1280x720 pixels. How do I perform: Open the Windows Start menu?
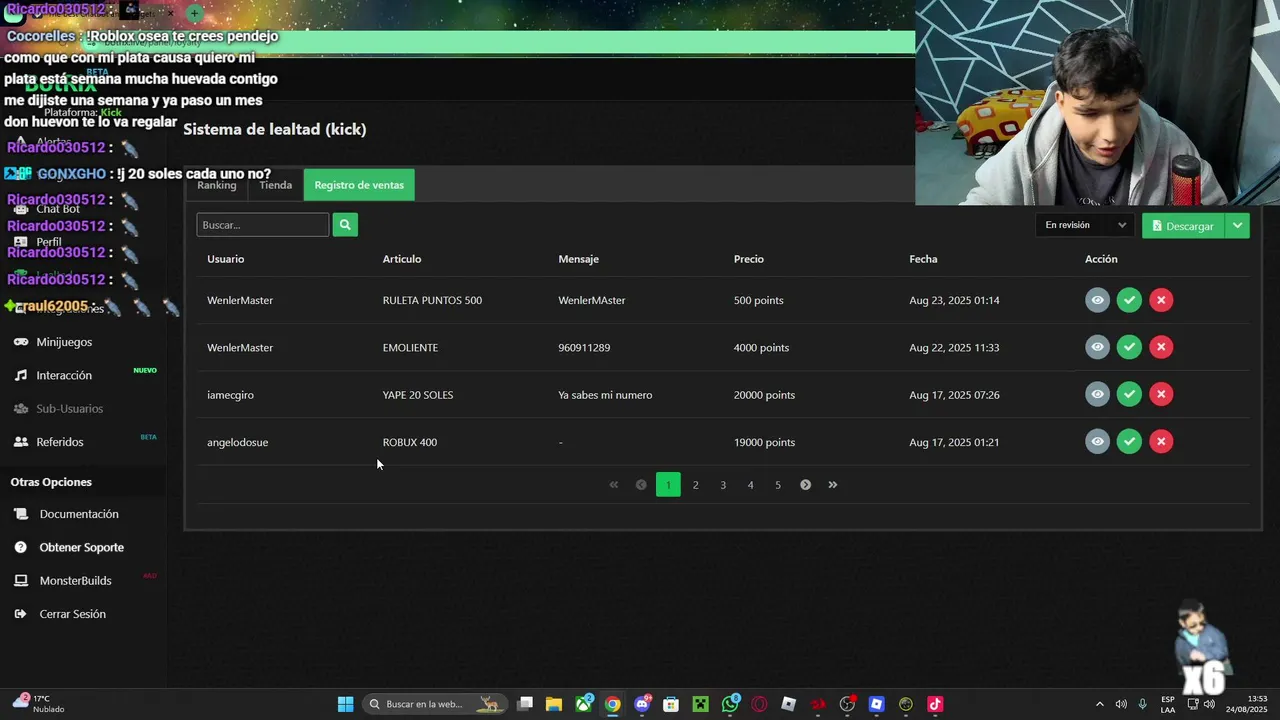pyautogui.click(x=345, y=704)
